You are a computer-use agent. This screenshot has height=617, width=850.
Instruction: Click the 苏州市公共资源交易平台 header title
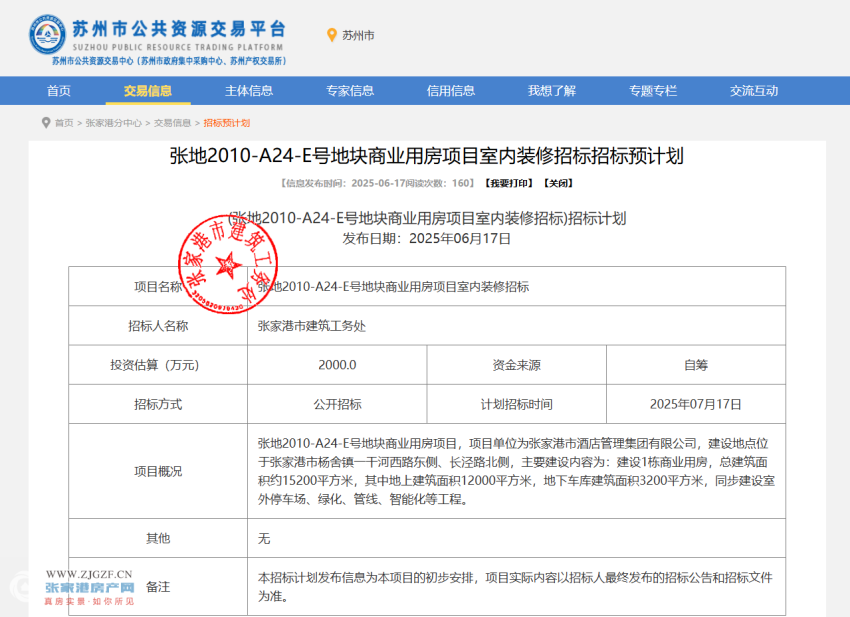click(x=179, y=28)
